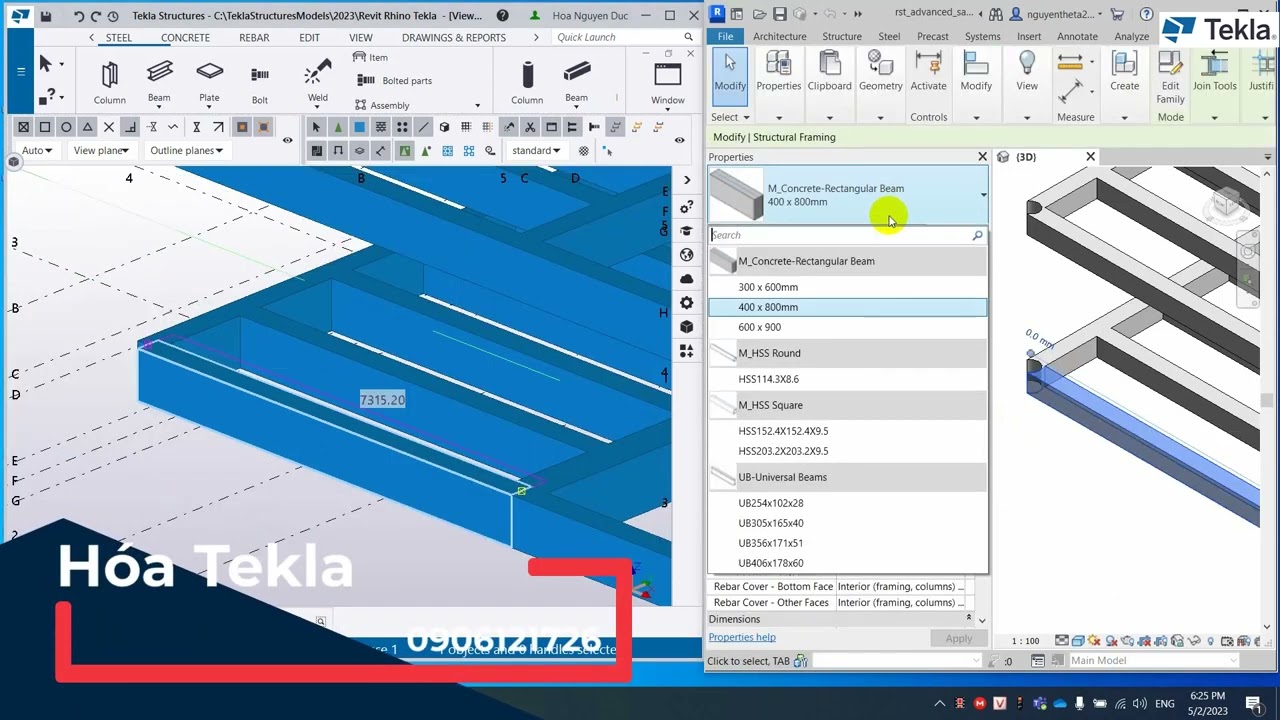The image size is (1280, 720).
Task: Open the Structure ribbon tab in Revit
Action: point(841,36)
